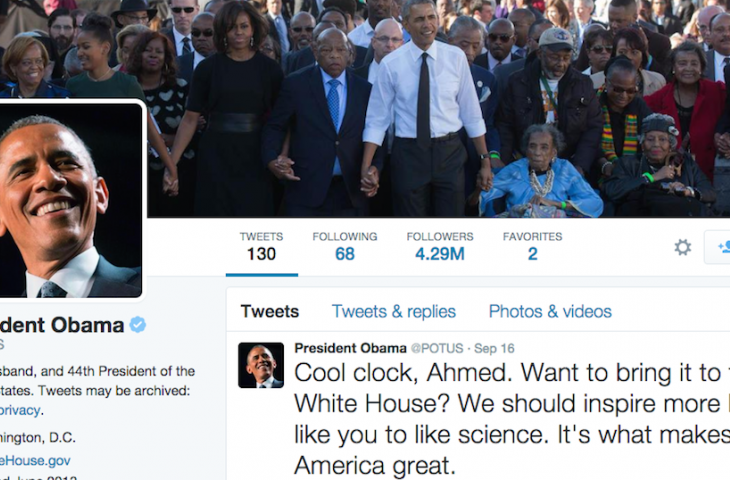This screenshot has height=480, width=730.
Task: Switch to Tweets & replies tab
Action: pos(393,311)
